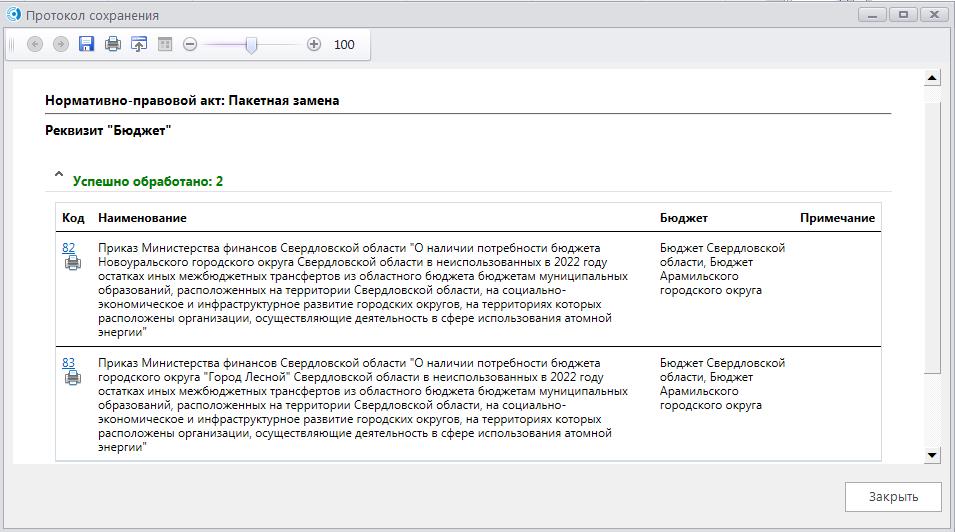Click the budget cell in row 83

(722, 384)
